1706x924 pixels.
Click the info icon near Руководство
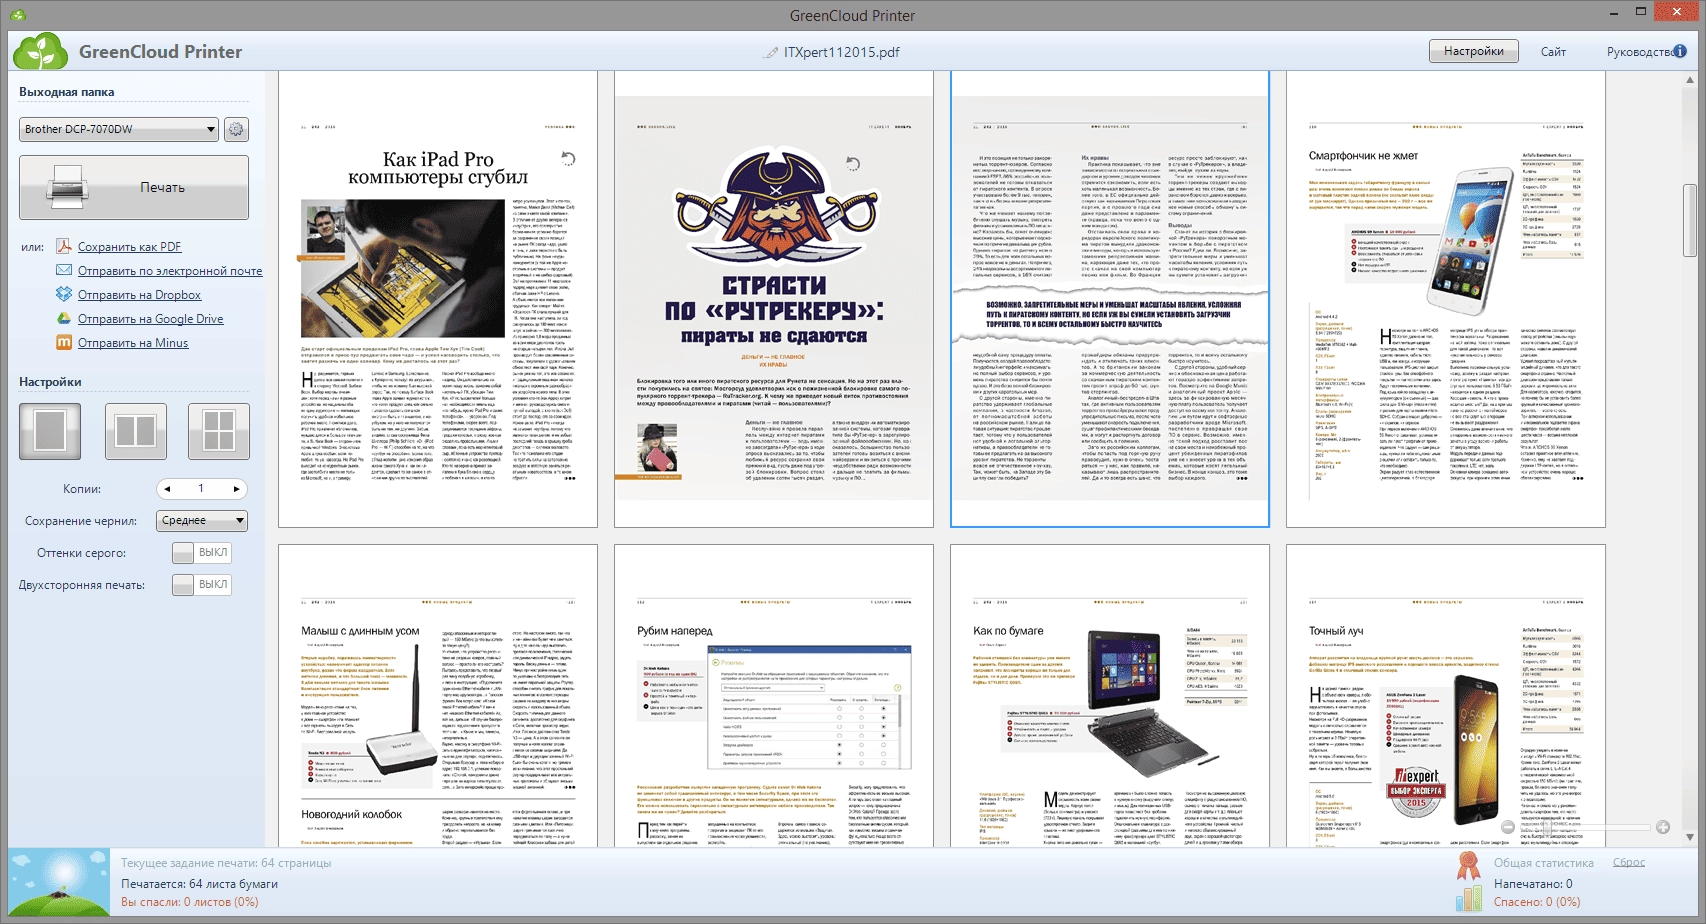pyautogui.click(x=1680, y=51)
